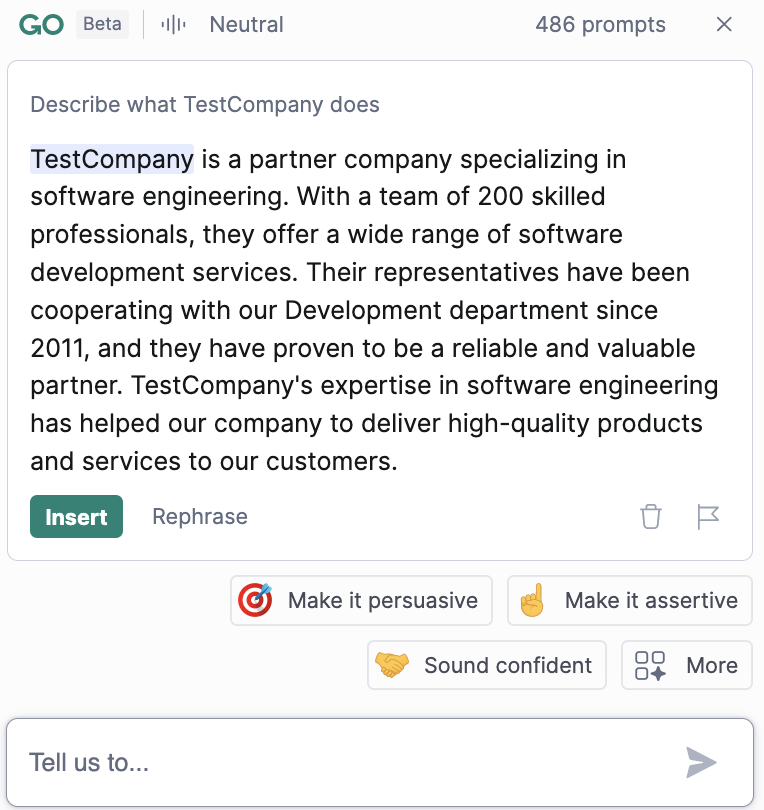Viewport: 764px width, 810px height.
Task: Click the Insert button
Action: click(x=76, y=517)
